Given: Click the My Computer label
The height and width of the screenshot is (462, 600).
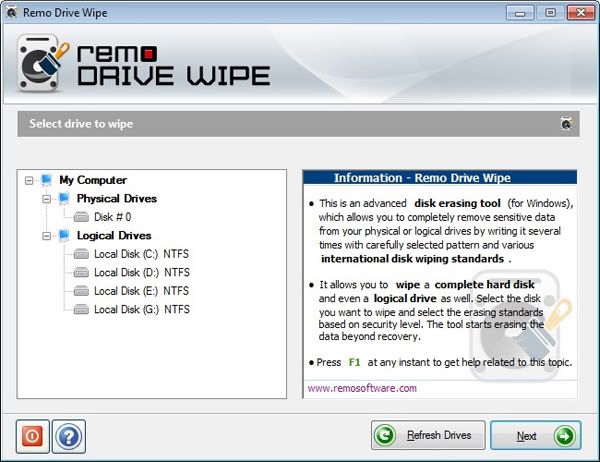Looking at the screenshot, I should [x=93, y=180].
